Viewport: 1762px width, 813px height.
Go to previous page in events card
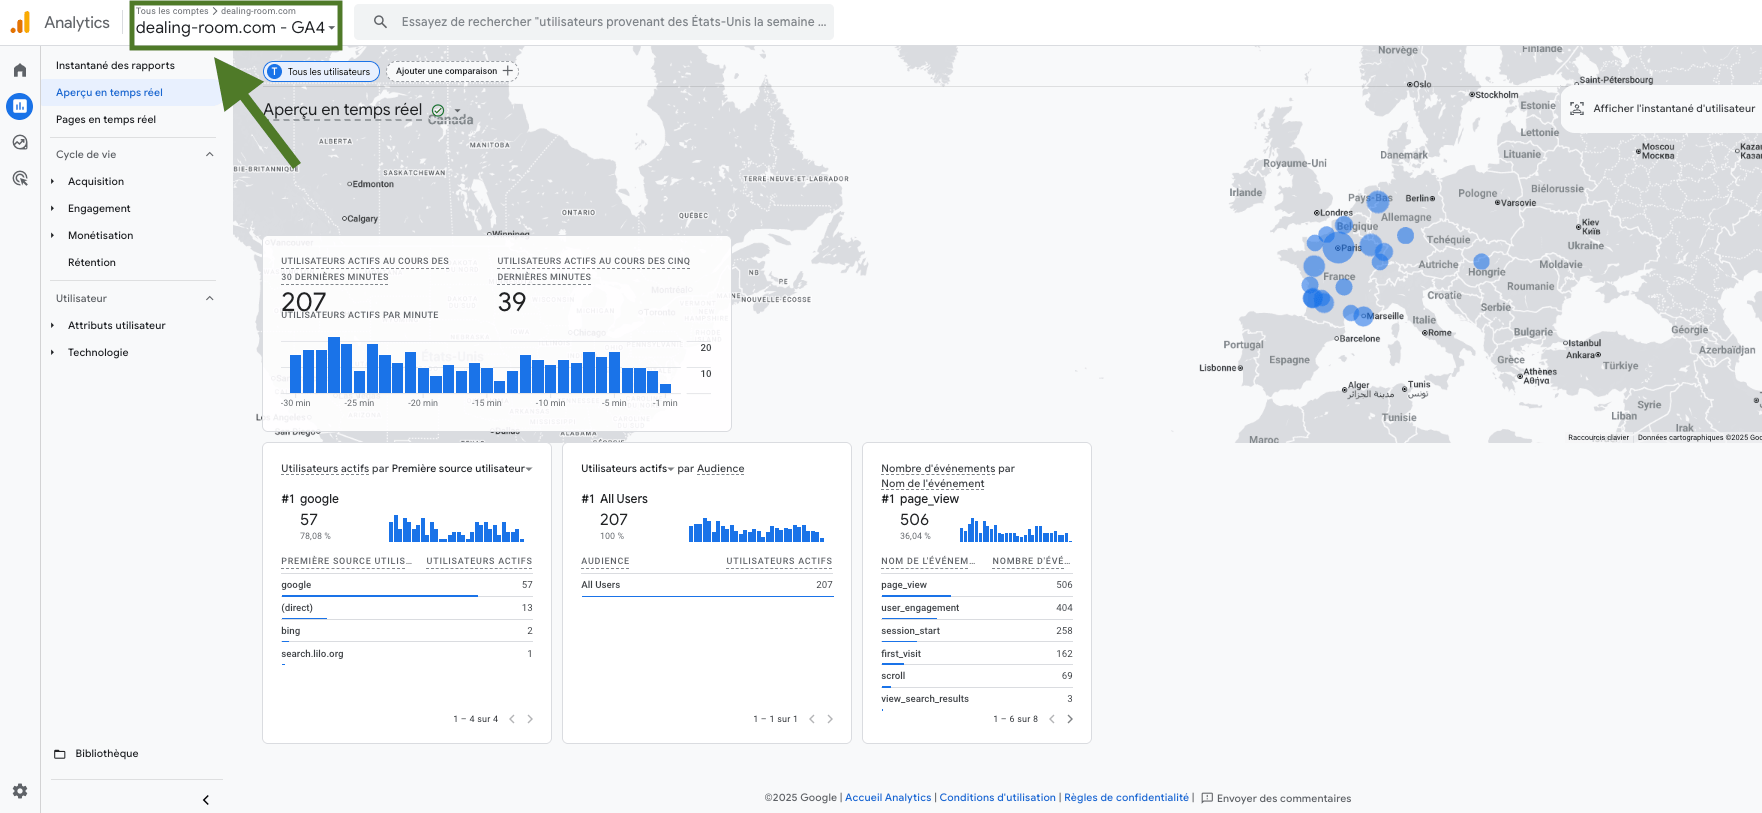point(1052,719)
